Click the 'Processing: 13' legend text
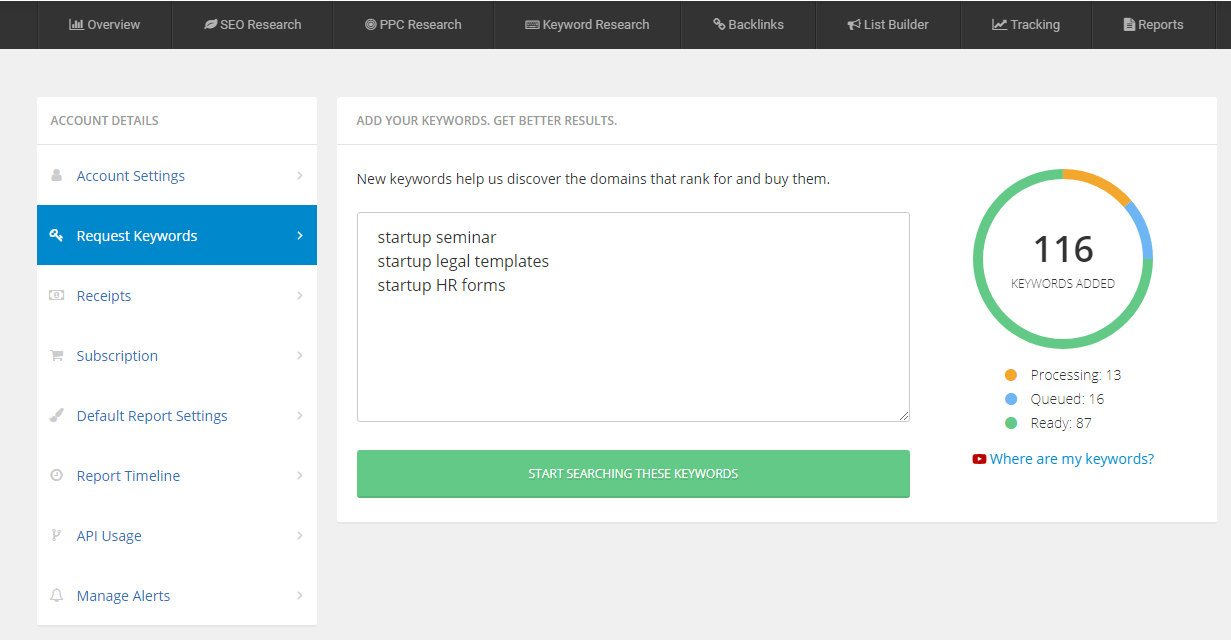The height and width of the screenshot is (640, 1231). pyautogui.click(x=1076, y=375)
